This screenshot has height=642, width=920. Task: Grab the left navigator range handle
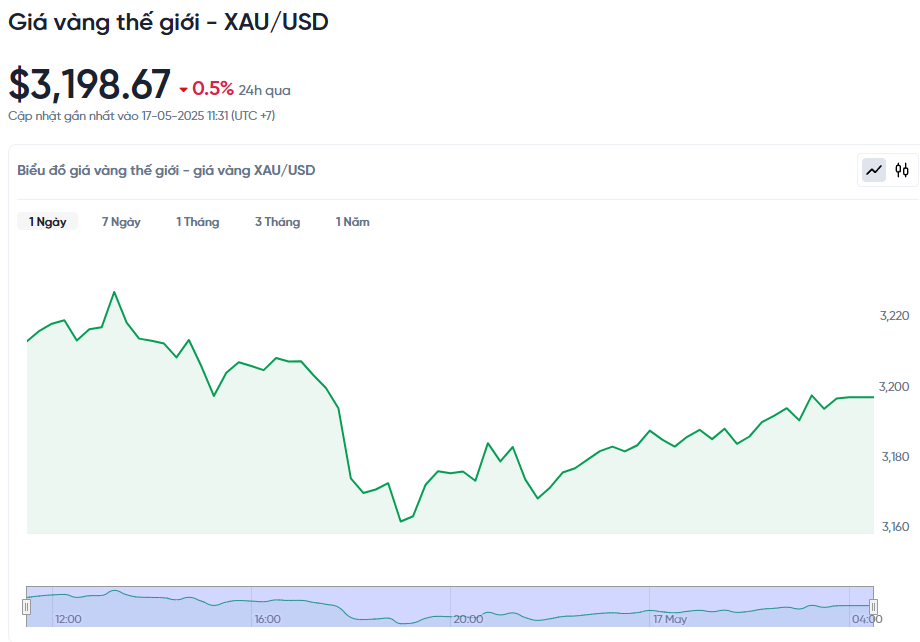tap(26, 606)
